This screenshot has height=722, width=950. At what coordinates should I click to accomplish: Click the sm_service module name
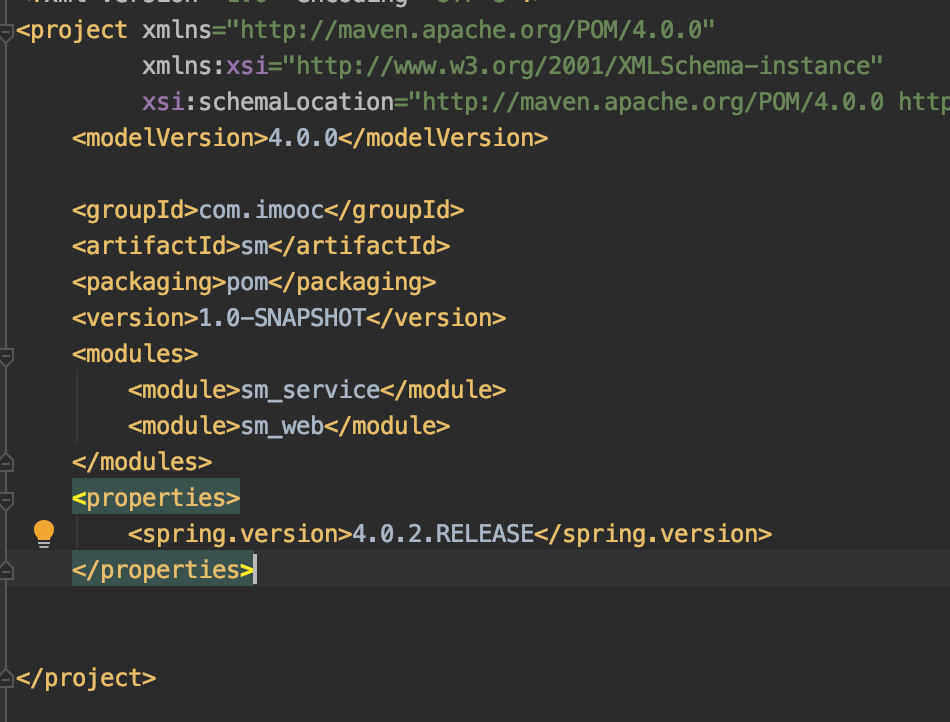pos(310,390)
